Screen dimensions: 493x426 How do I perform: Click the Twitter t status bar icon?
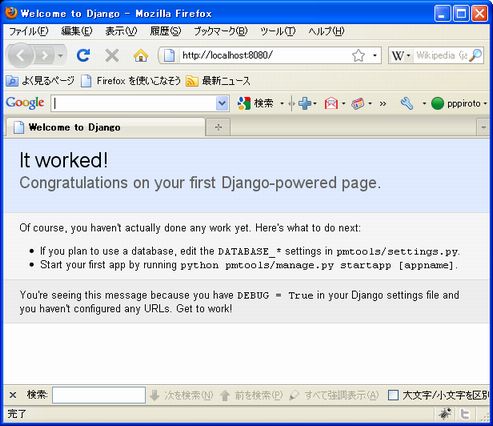[x=465, y=414]
